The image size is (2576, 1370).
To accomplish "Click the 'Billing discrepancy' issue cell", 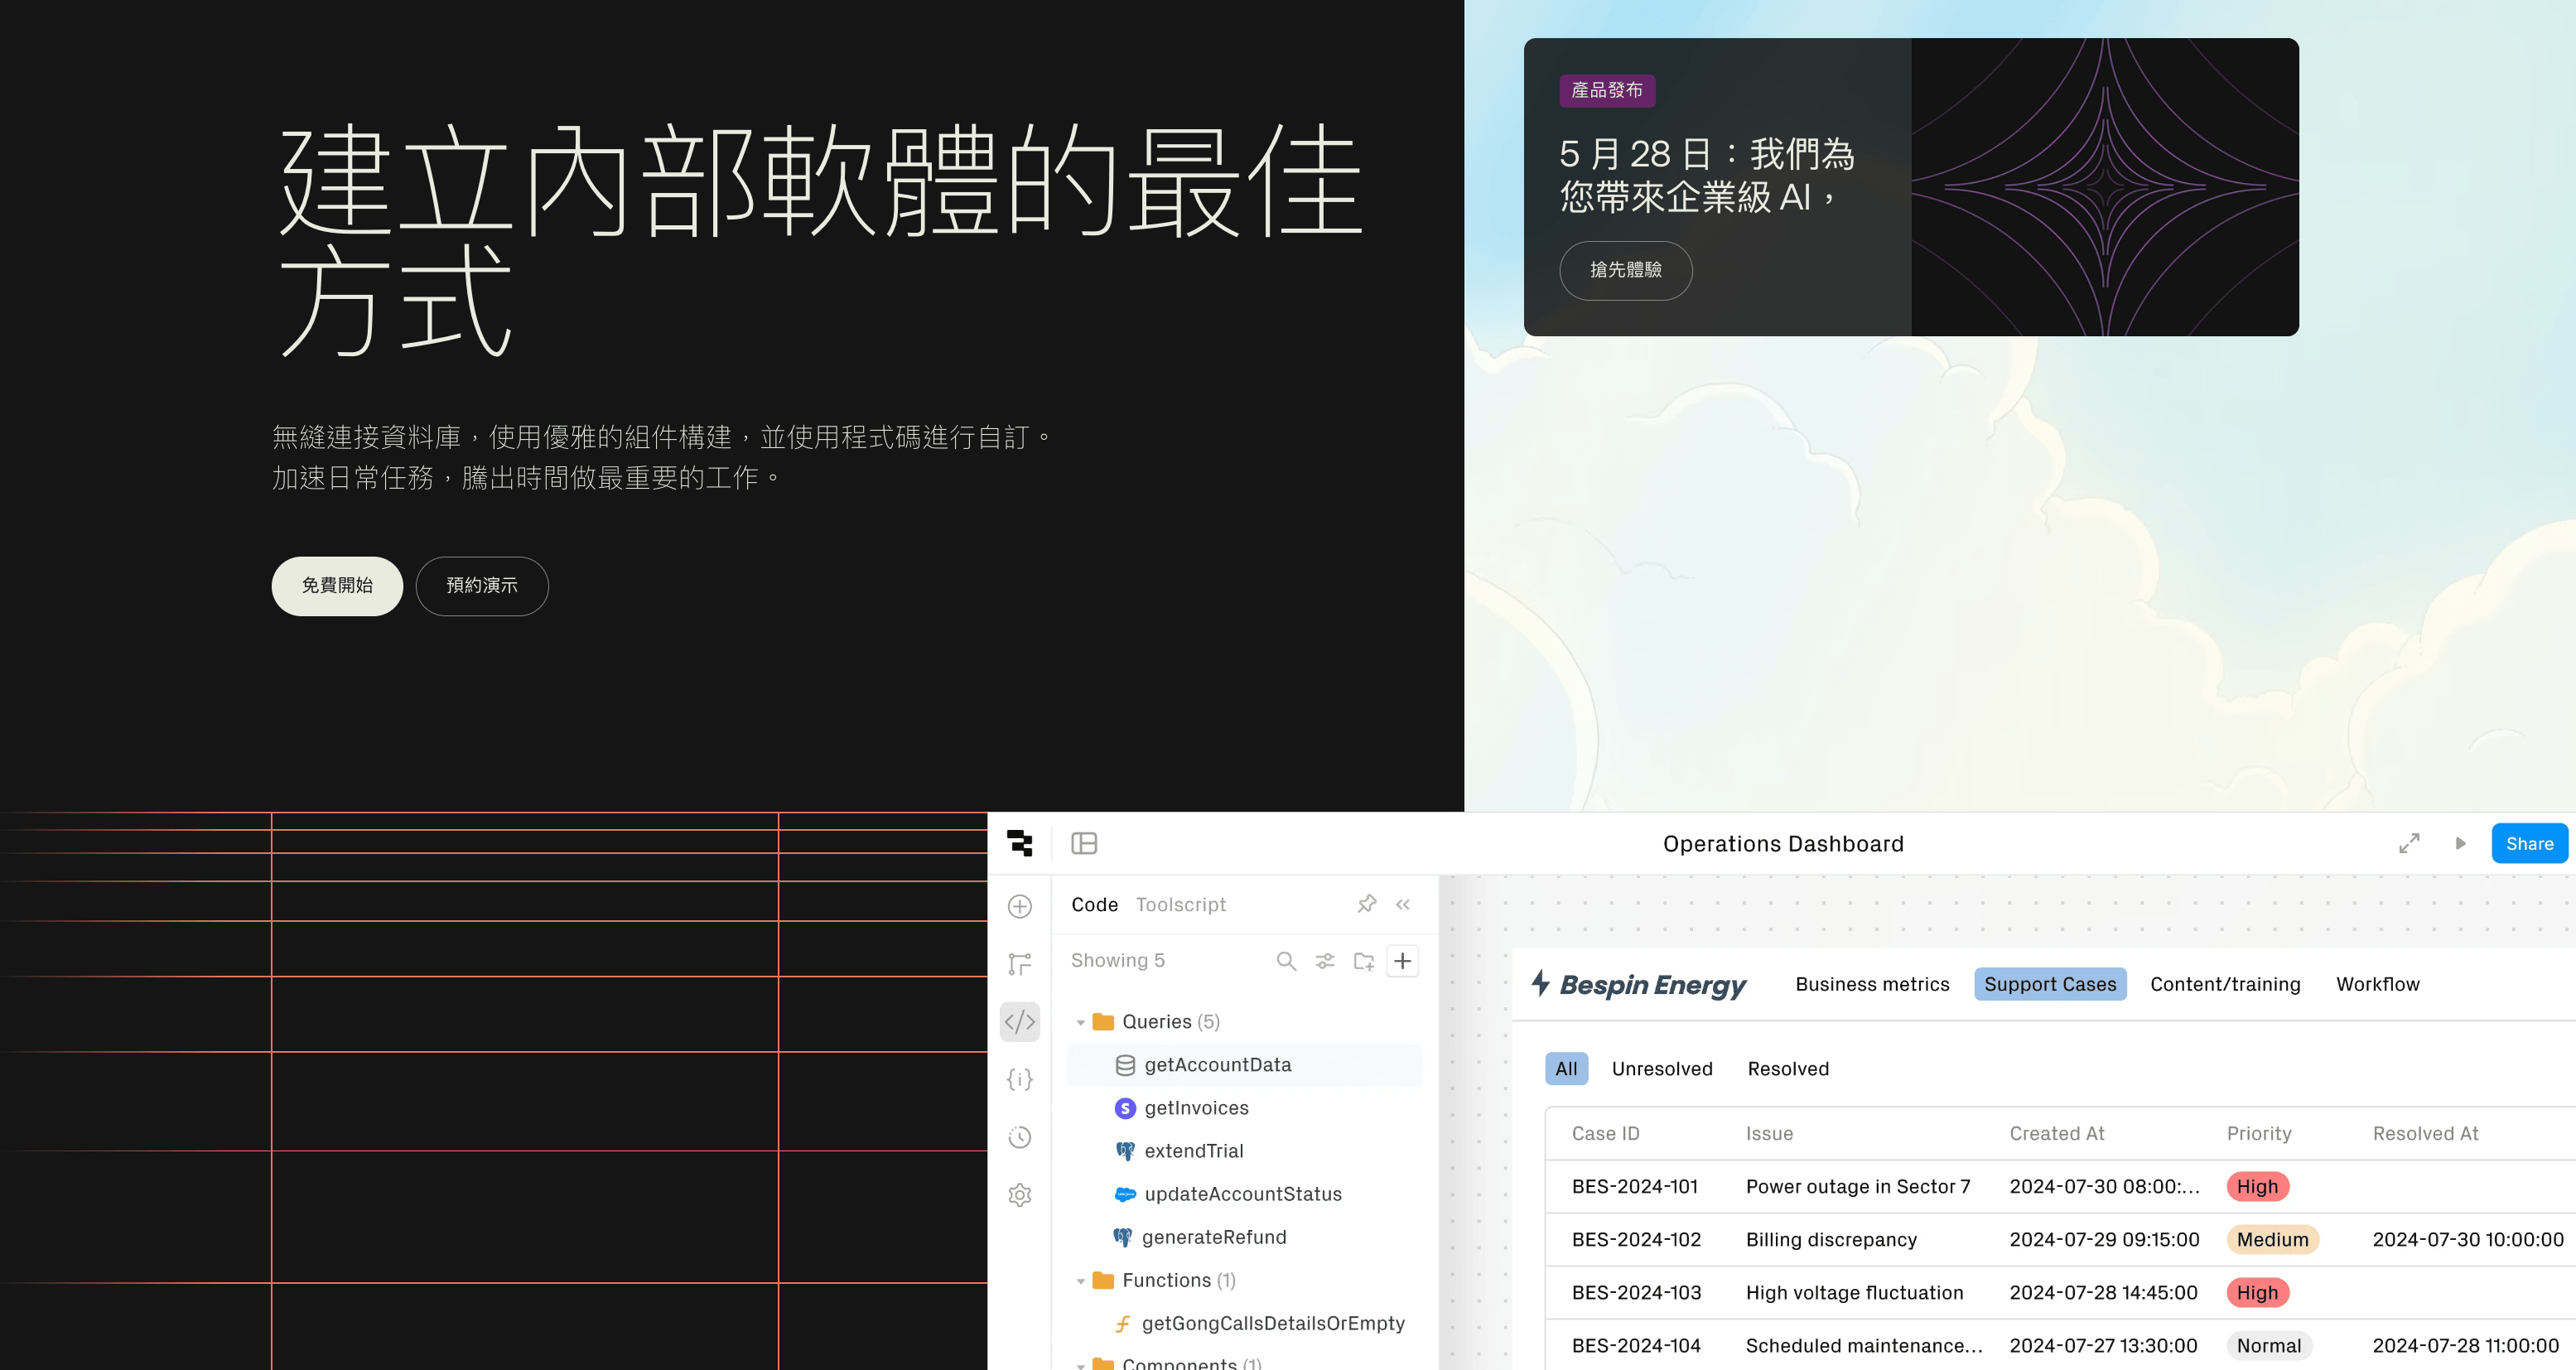I will pos(1831,1240).
